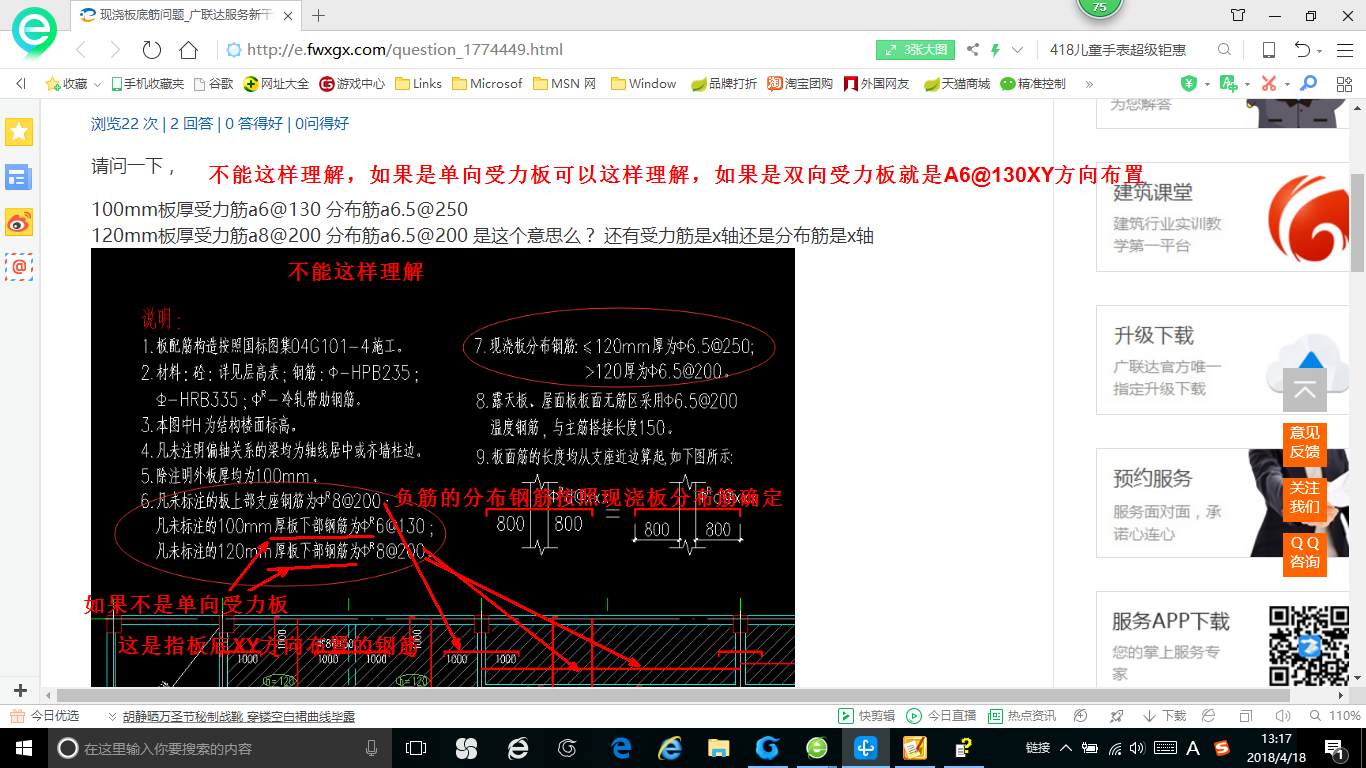Open the sidebar news feed icon
Image resolution: width=1366 pixels, height=768 pixels.
coord(19,178)
